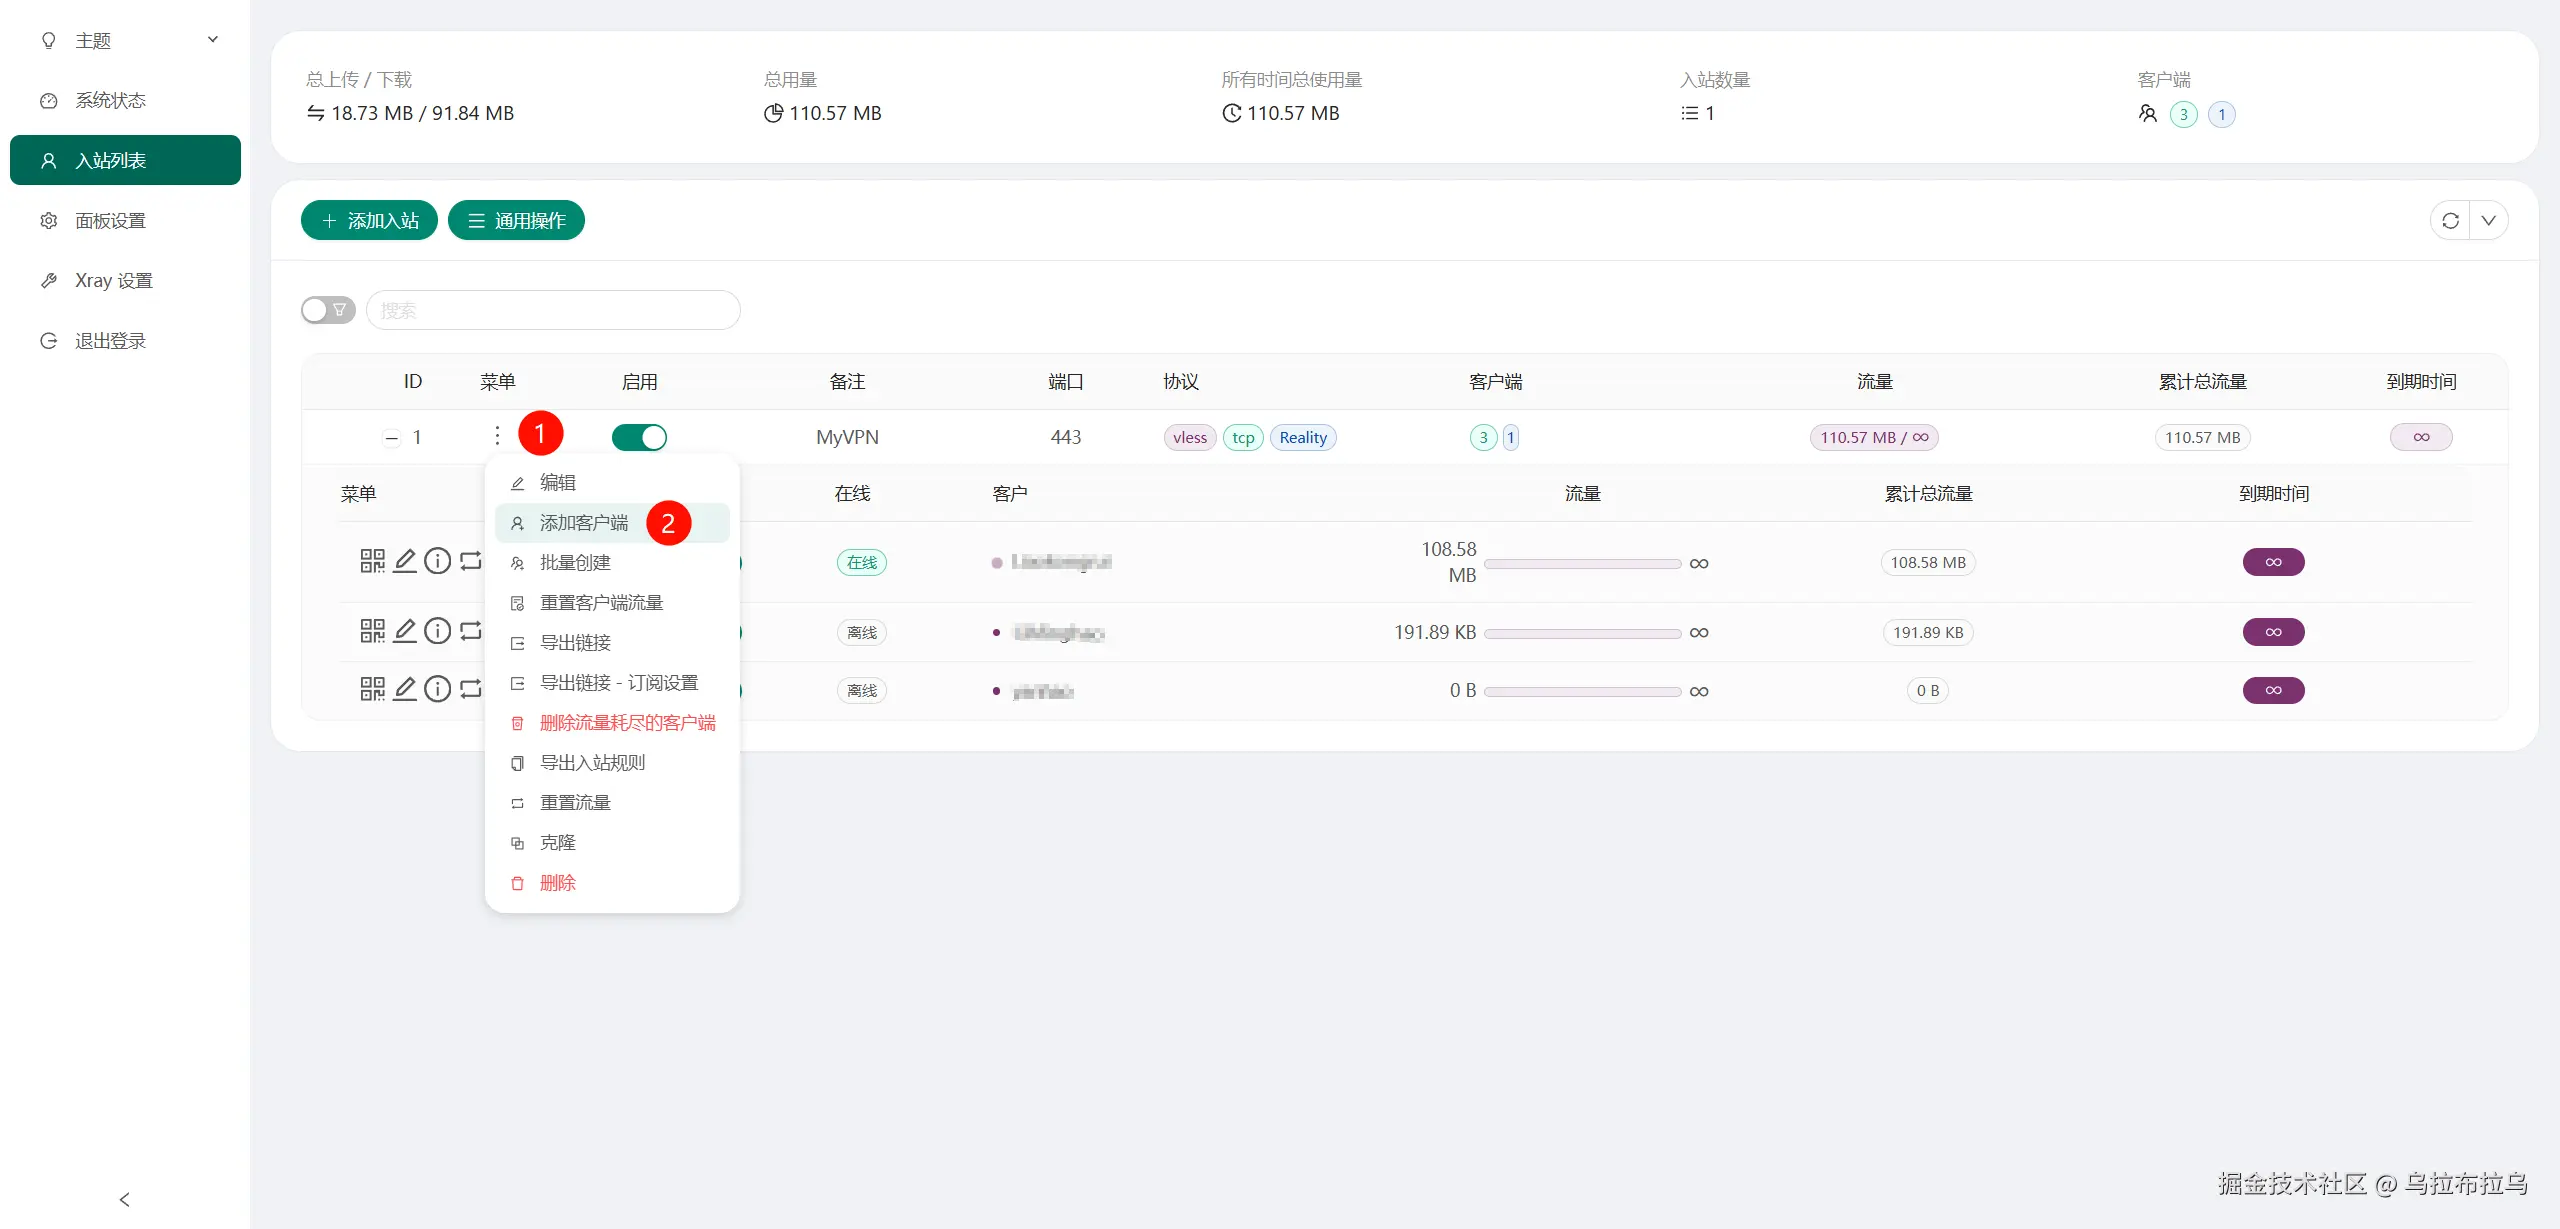Screen dimensions: 2560x1229
Task: Click the 添加入站 button
Action: [x=369, y=221]
